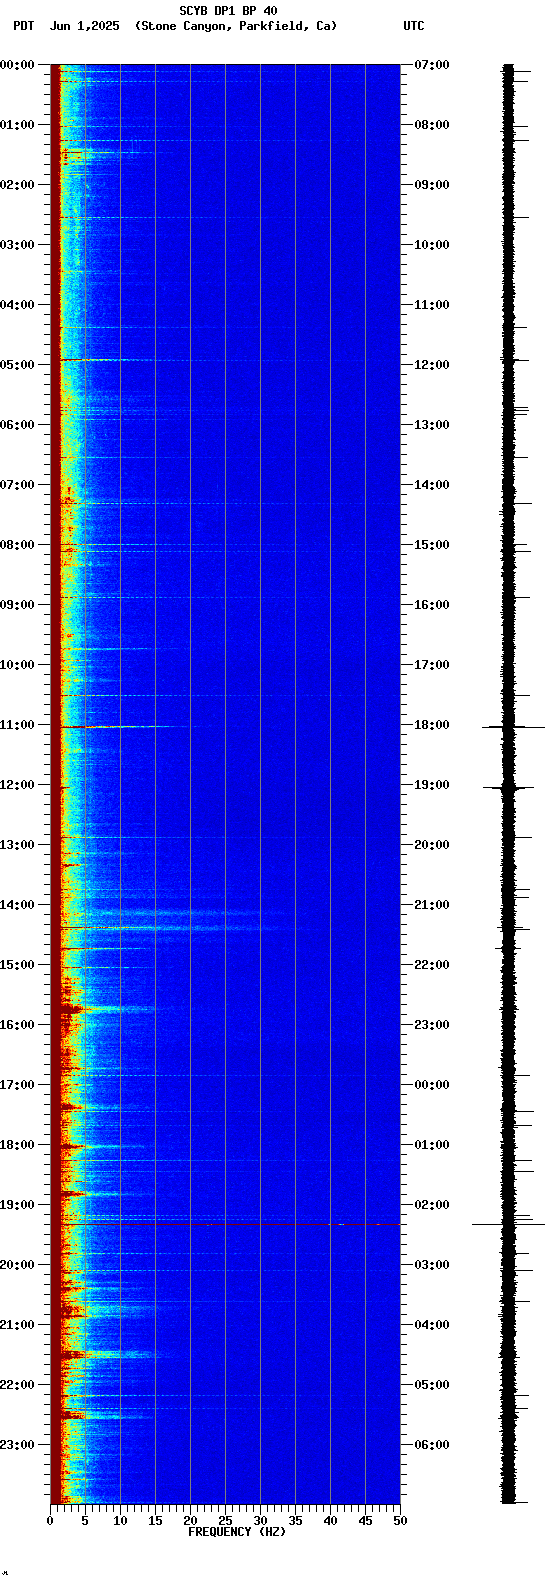Pick the 22:00 label on the UTC axis
This screenshot has height=1584, width=552.
431,965
